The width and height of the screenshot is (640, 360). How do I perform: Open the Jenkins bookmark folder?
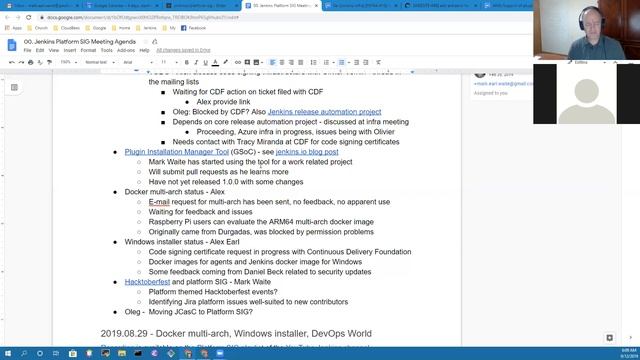[x=146, y=28]
